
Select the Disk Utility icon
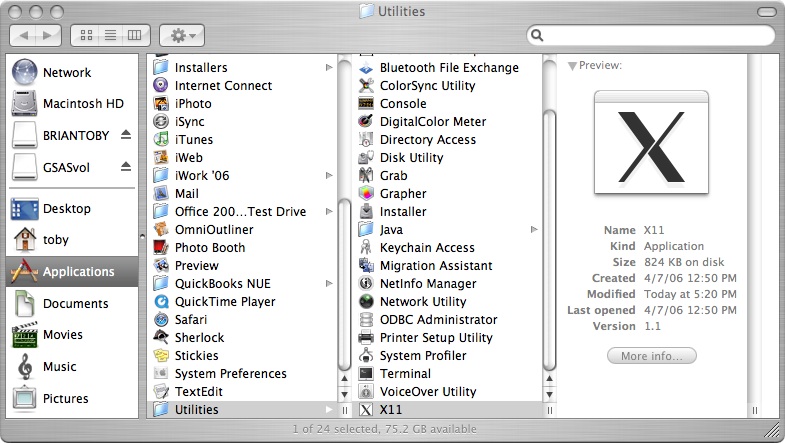366,158
